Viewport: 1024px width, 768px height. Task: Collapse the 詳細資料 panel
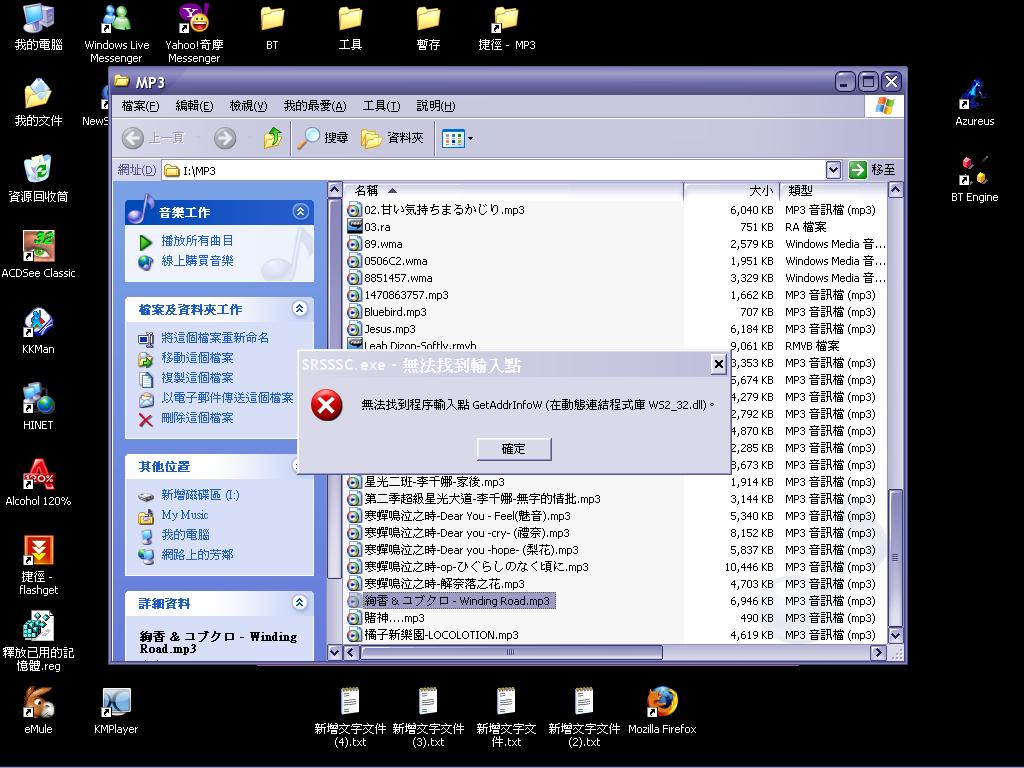click(300, 603)
